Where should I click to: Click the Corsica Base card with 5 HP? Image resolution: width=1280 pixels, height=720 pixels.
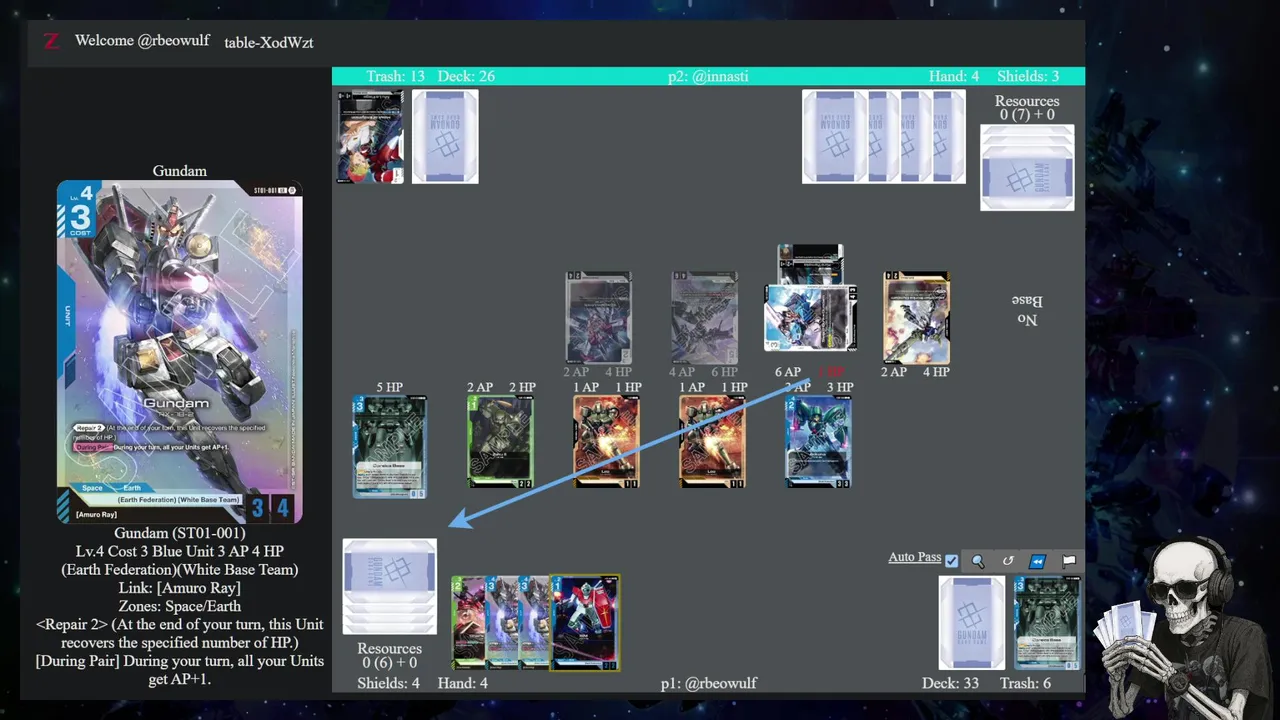(x=389, y=447)
